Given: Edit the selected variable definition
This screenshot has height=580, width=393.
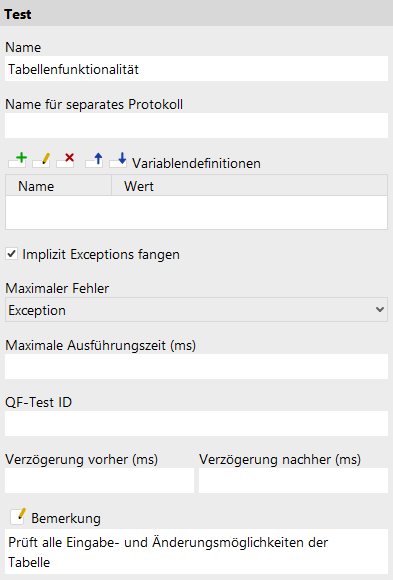Looking at the screenshot, I should pos(41,160).
